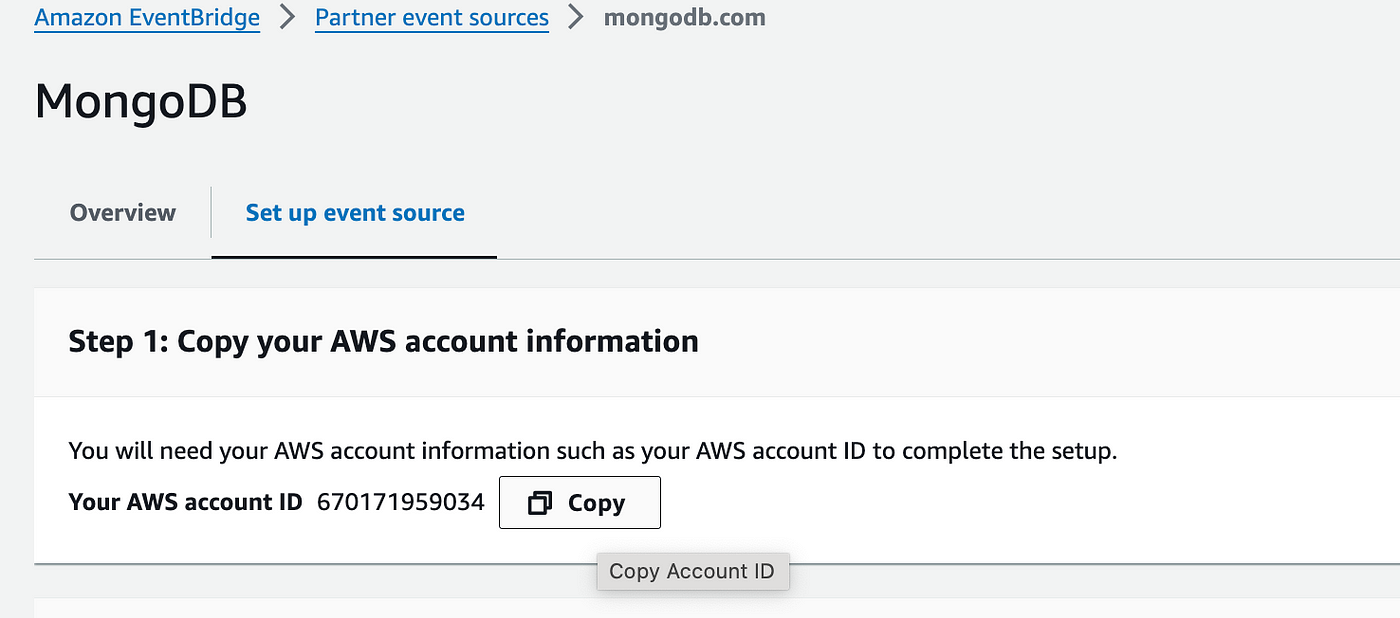Click the Copy Account ID tooltip
Image resolution: width=1400 pixels, height=618 pixels.
pyautogui.click(x=693, y=571)
